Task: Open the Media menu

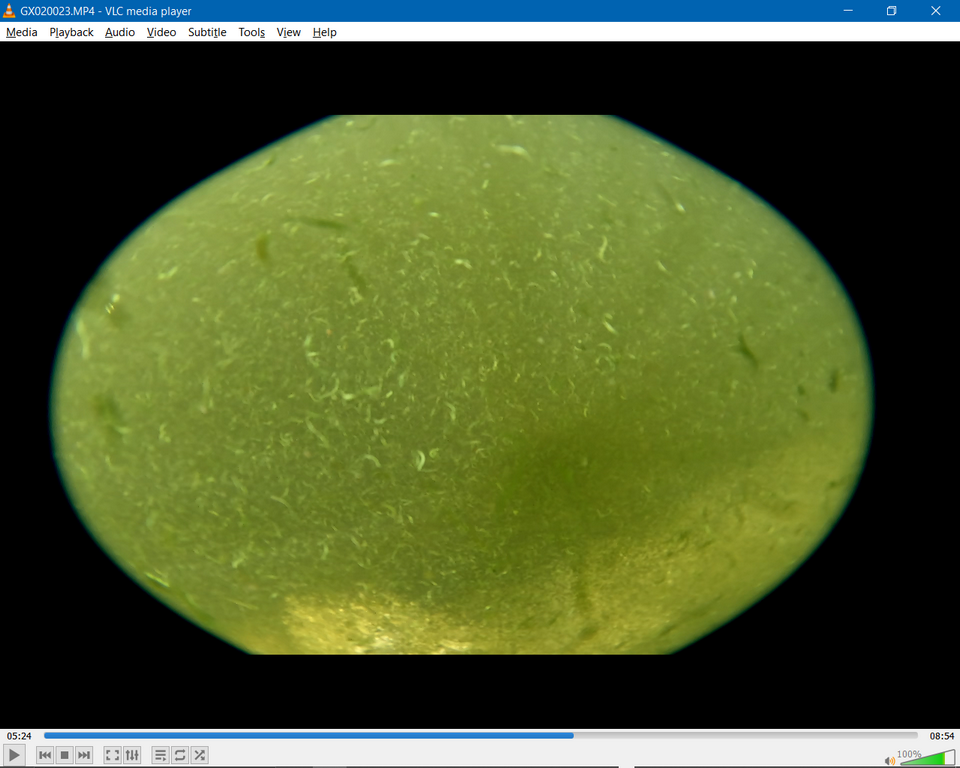Action: coord(21,32)
